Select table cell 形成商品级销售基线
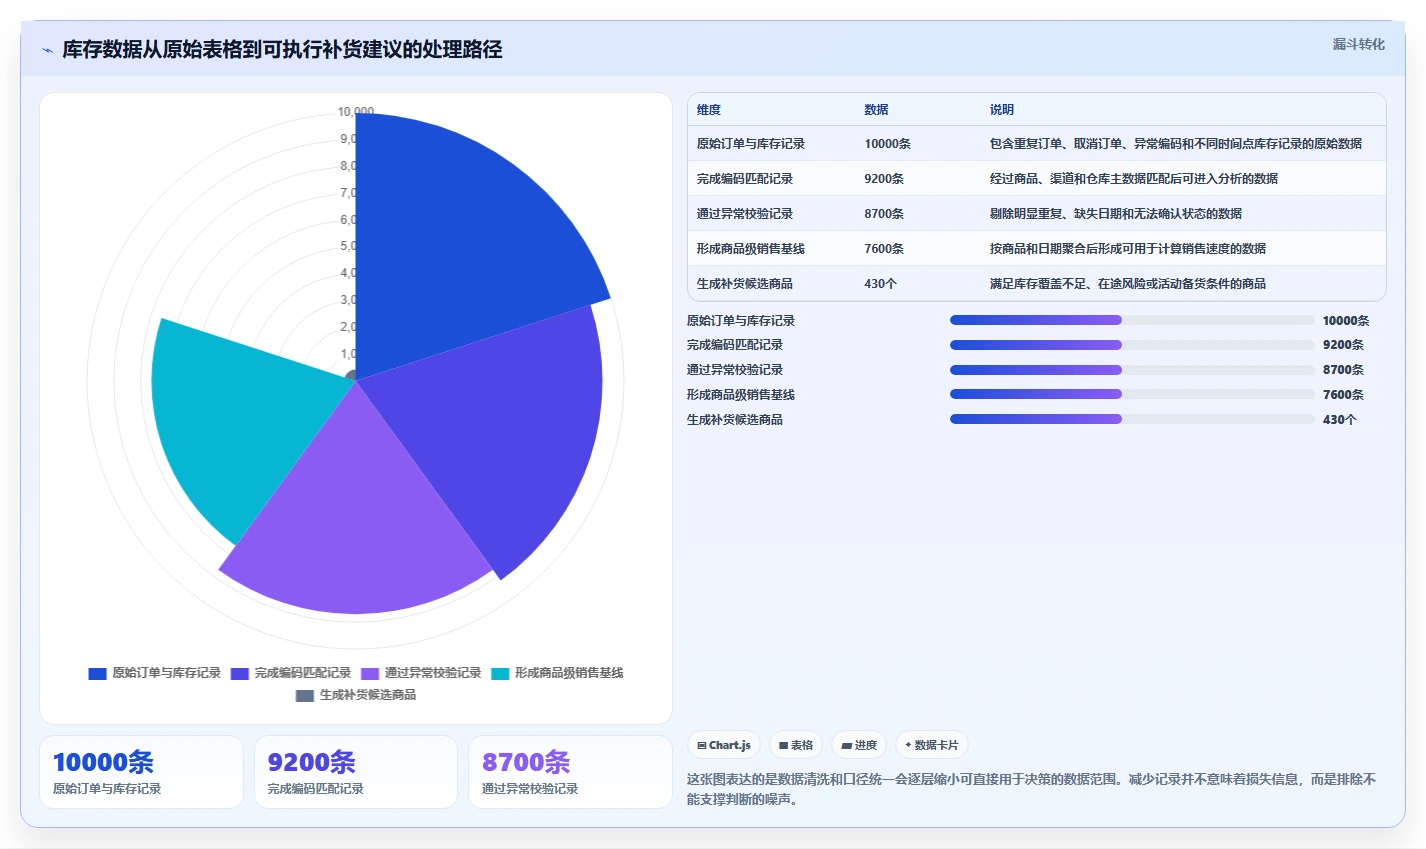 pyautogui.click(x=751, y=249)
